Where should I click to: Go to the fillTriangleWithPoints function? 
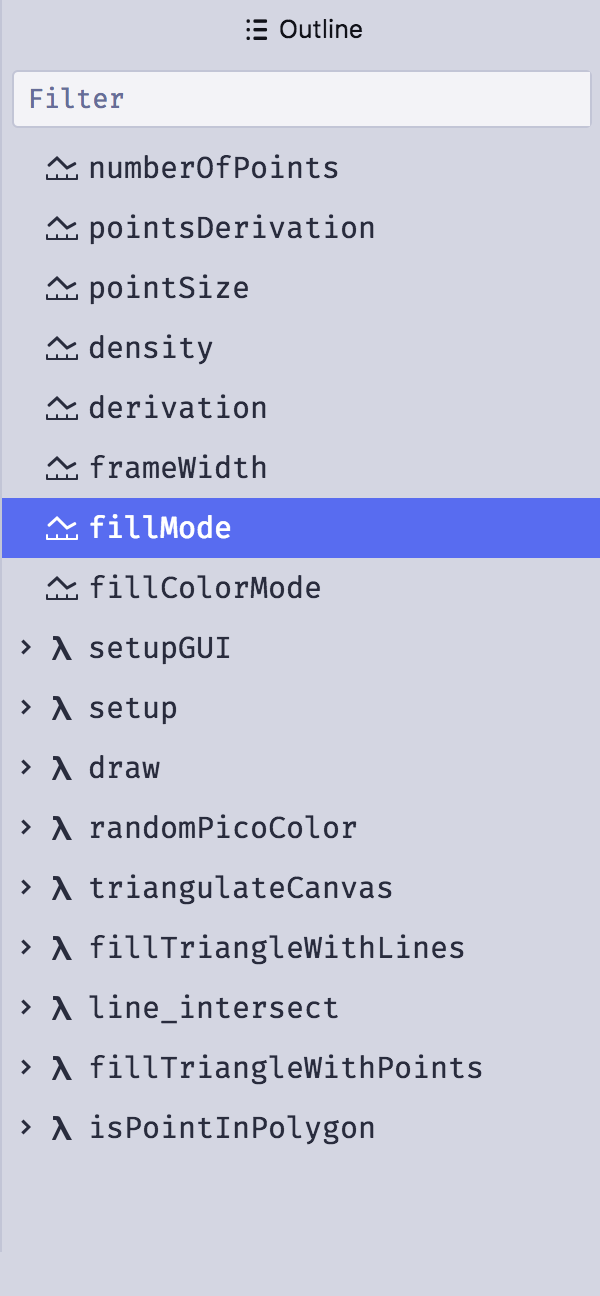click(301, 1068)
